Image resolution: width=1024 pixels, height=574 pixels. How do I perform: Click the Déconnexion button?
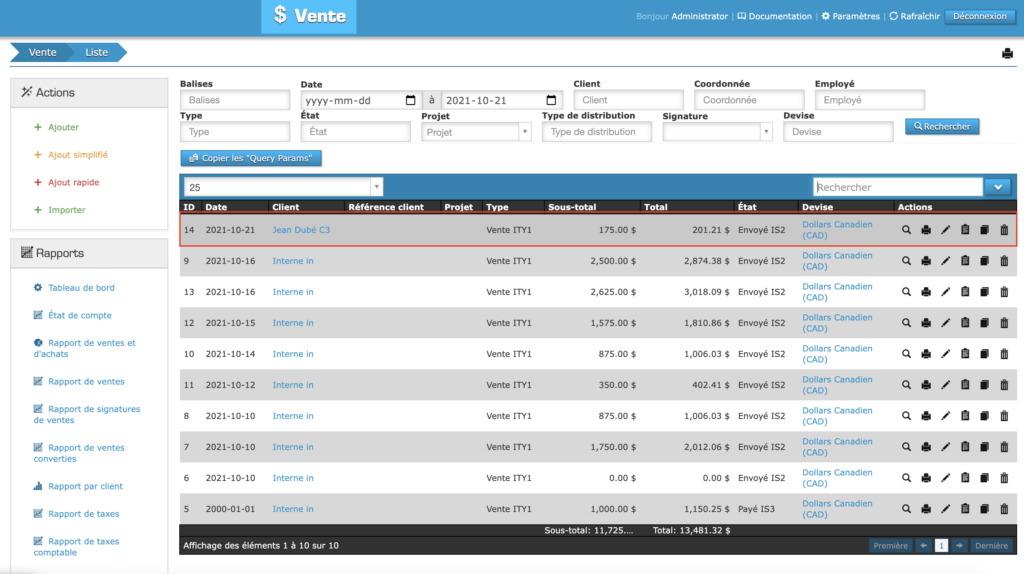[x=979, y=16]
